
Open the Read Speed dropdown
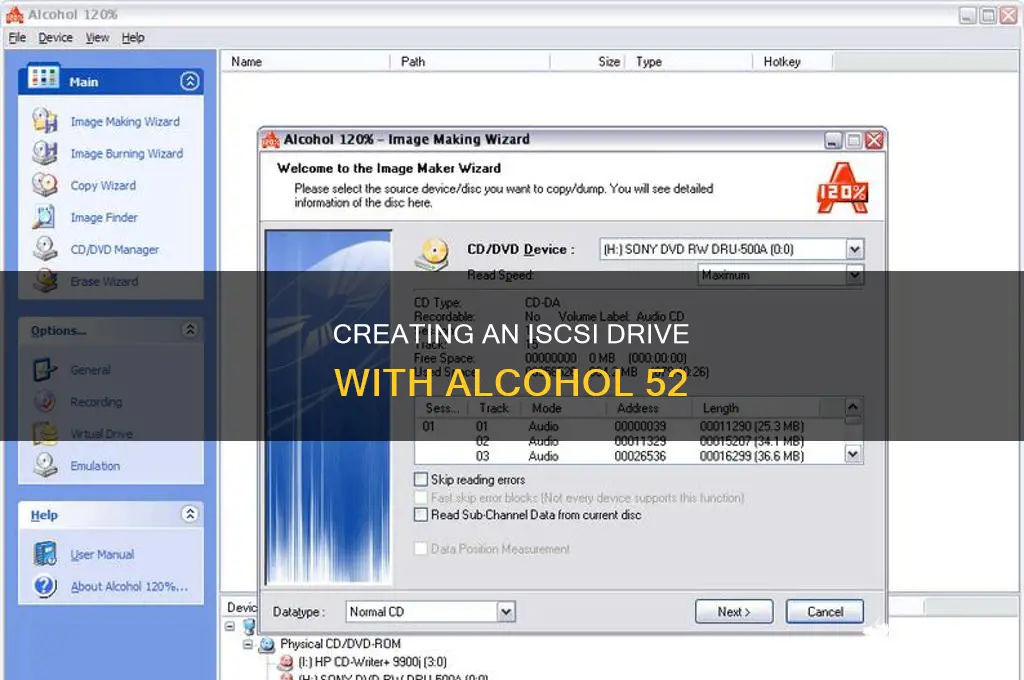(854, 275)
